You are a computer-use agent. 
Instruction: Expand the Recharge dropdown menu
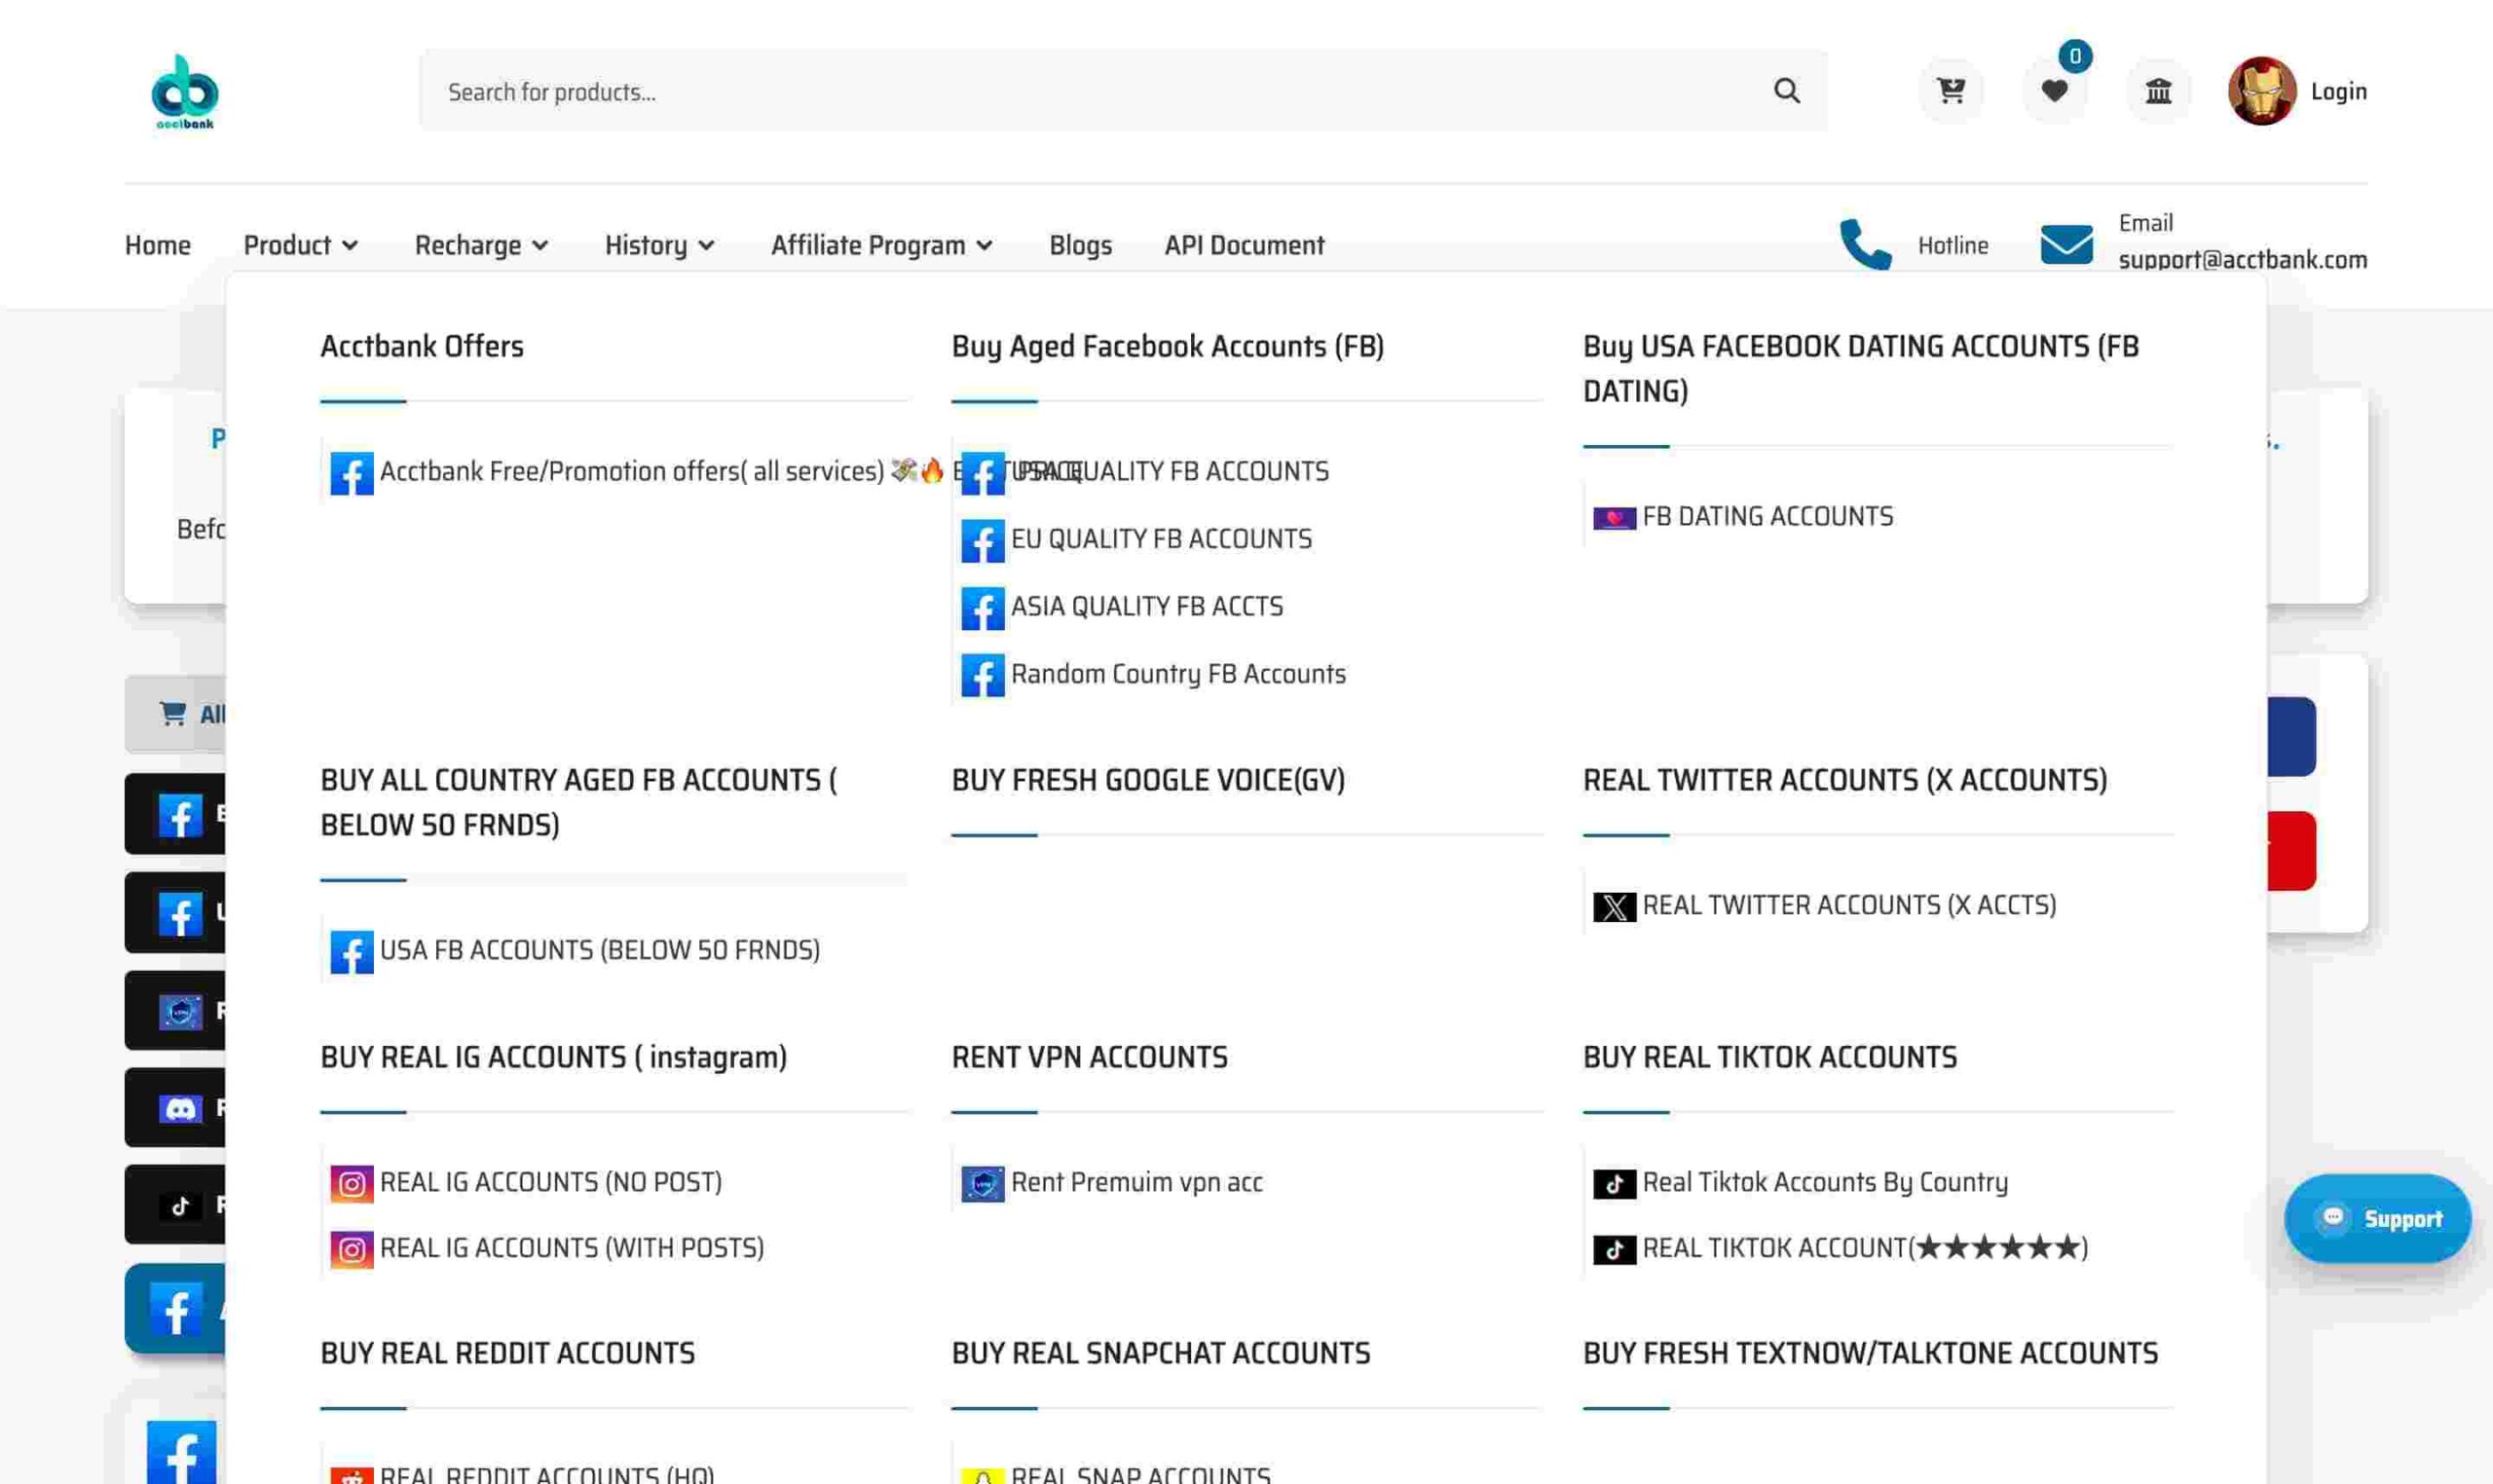pyautogui.click(x=481, y=245)
